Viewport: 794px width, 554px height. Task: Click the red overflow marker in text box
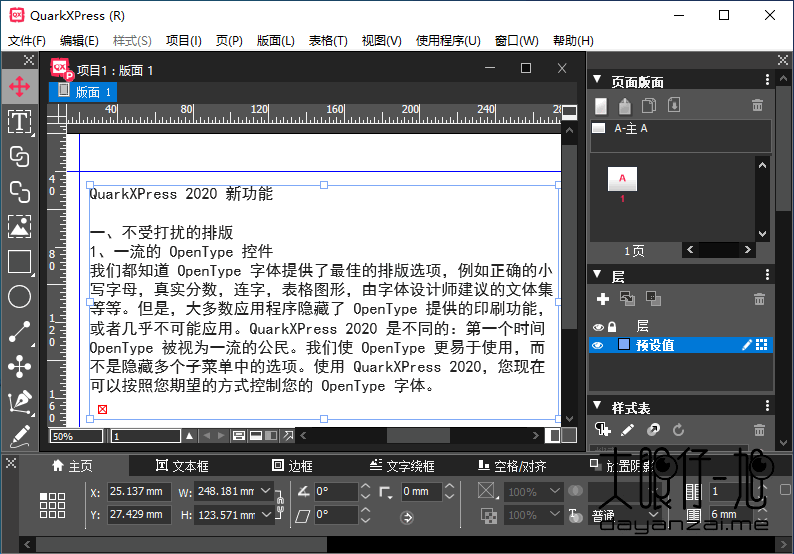102,409
